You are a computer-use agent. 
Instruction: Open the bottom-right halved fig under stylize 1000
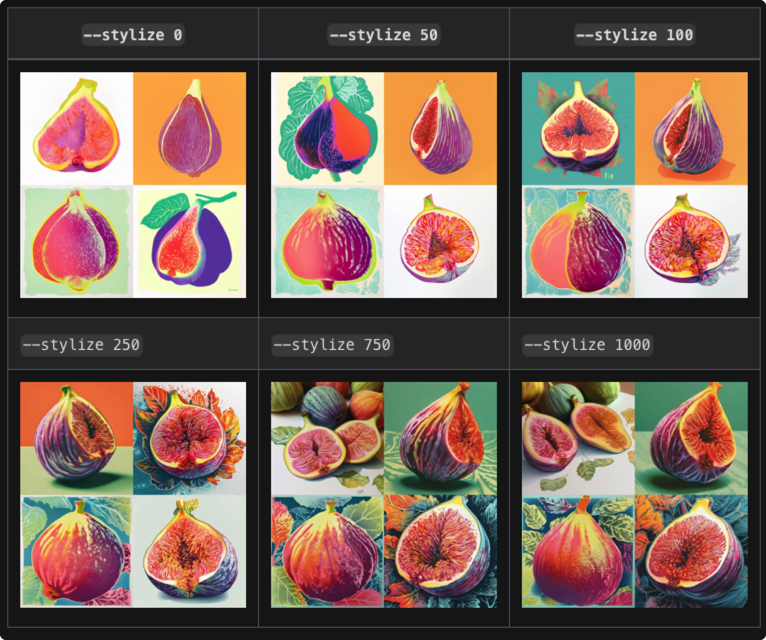point(691,552)
